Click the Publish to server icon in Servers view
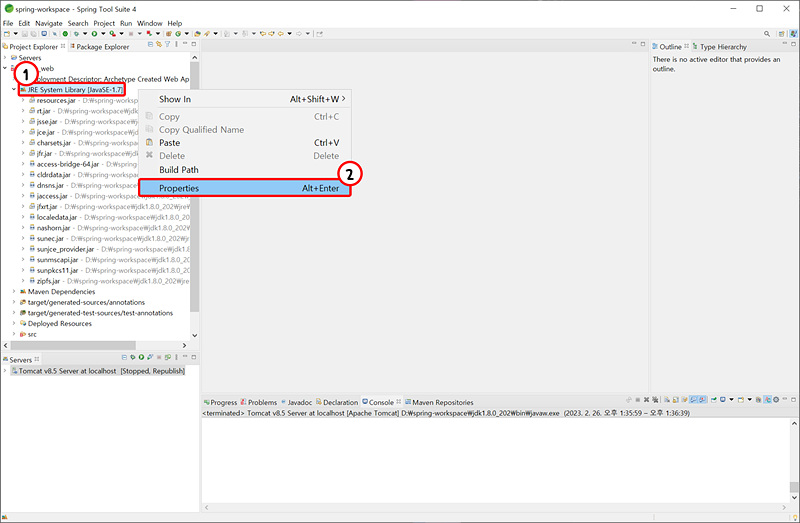Image resolution: width=800 pixels, height=523 pixels. point(167,357)
